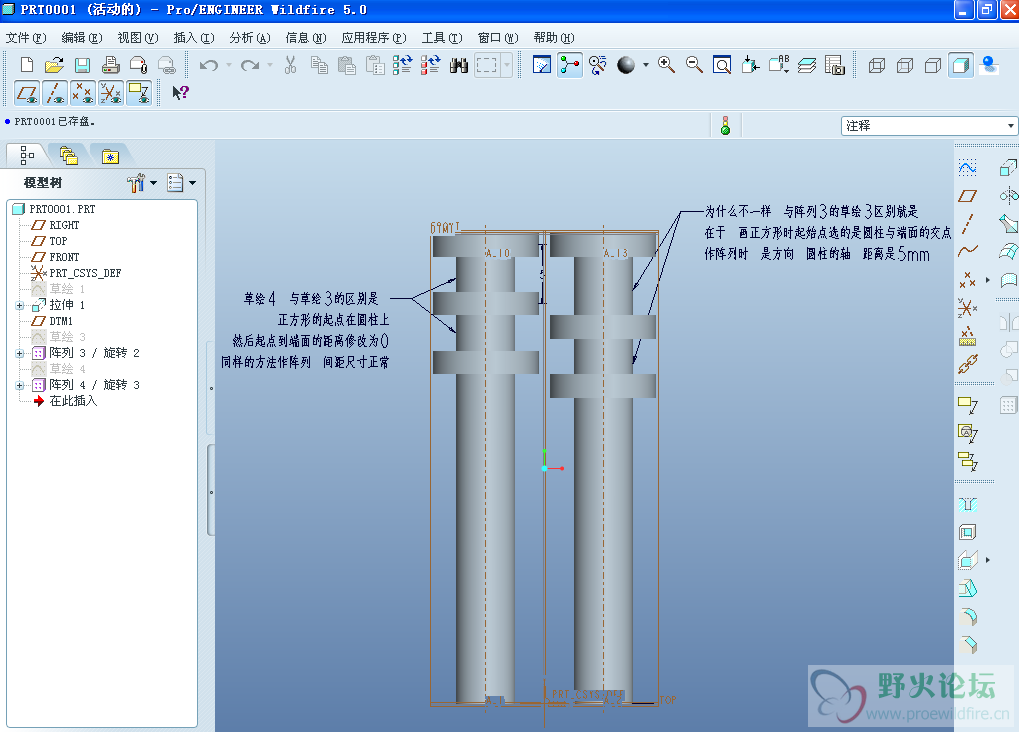Open the 插入(I) menu
Screen dimensions: 1019x732
[x=194, y=38]
